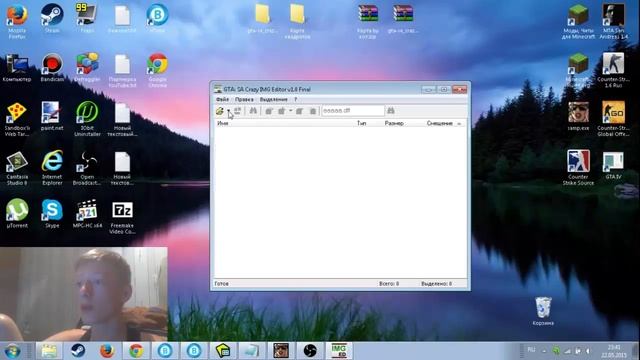Click the RU language indicator in system tray
640x360 pixels.
(531, 350)
